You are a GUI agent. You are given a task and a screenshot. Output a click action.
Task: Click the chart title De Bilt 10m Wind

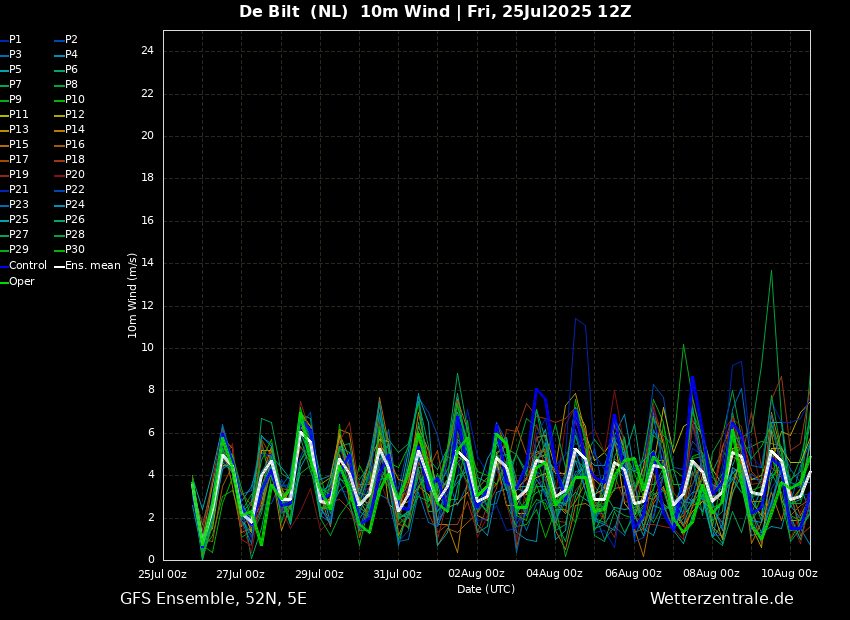tap(435, 12)
